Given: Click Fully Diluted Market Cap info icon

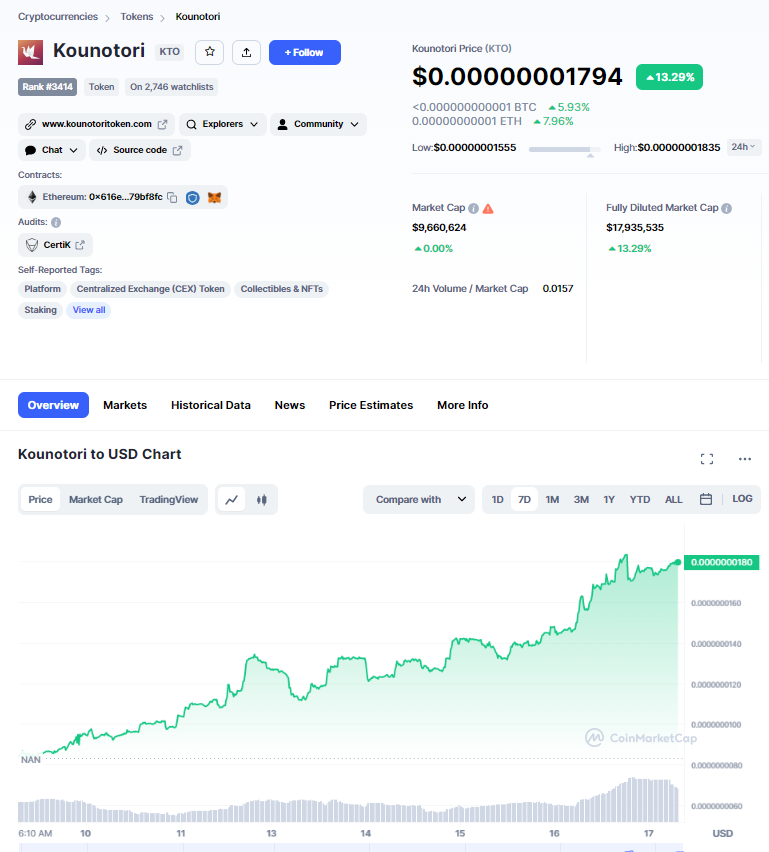Looking at the screenshot, I should [727, 208].
